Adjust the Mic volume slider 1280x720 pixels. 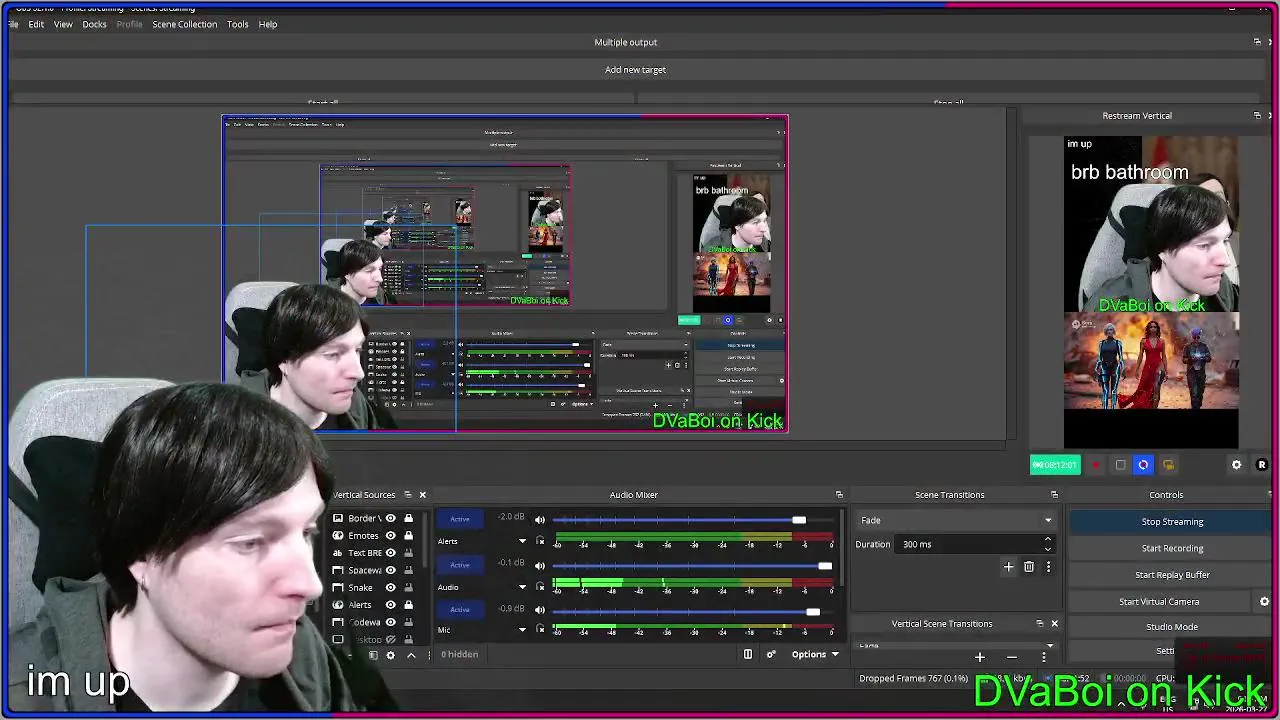tap(813, 611)
